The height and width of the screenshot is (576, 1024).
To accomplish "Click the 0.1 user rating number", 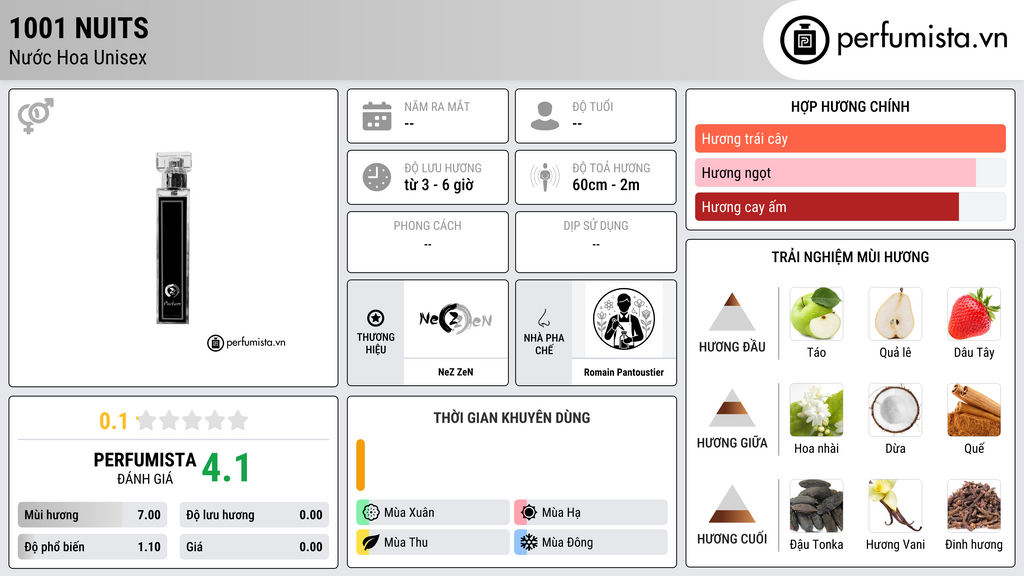I will [x=114, y=421].
